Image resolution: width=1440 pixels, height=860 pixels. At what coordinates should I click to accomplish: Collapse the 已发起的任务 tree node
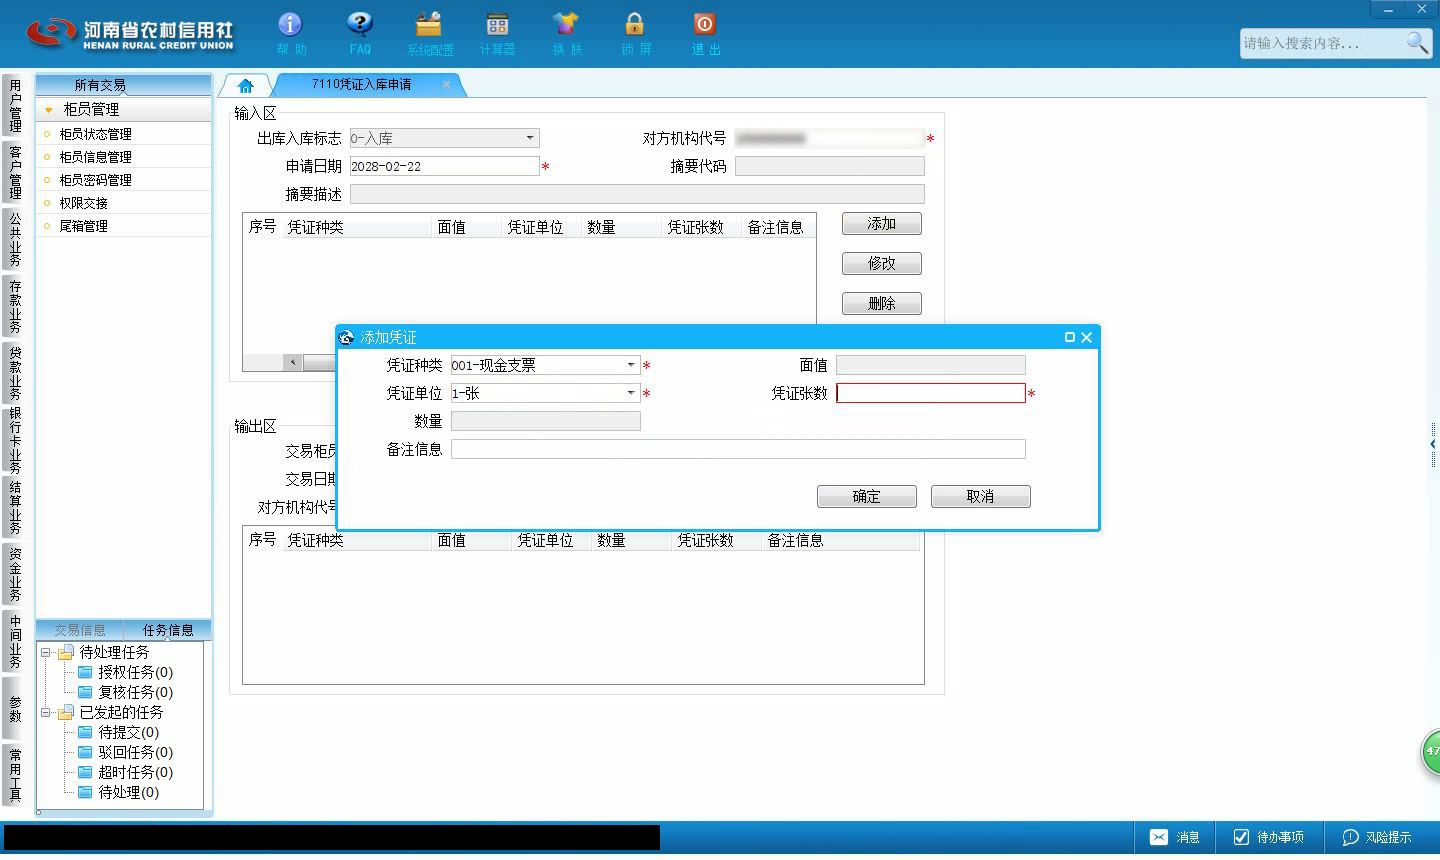click(46, 712)
